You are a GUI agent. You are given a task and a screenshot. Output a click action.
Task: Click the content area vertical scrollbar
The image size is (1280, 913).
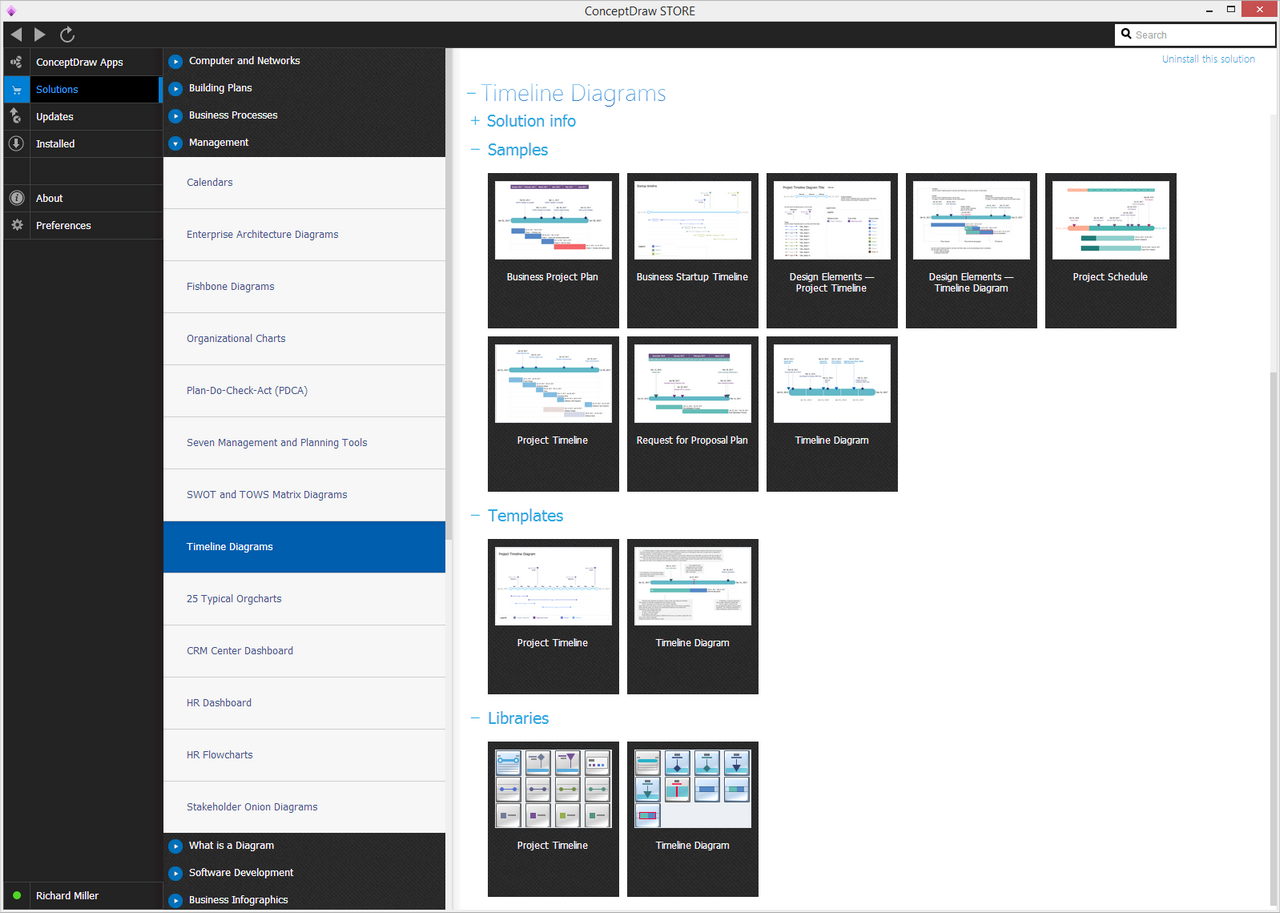pyautogui.click(x=1272, y=640)
